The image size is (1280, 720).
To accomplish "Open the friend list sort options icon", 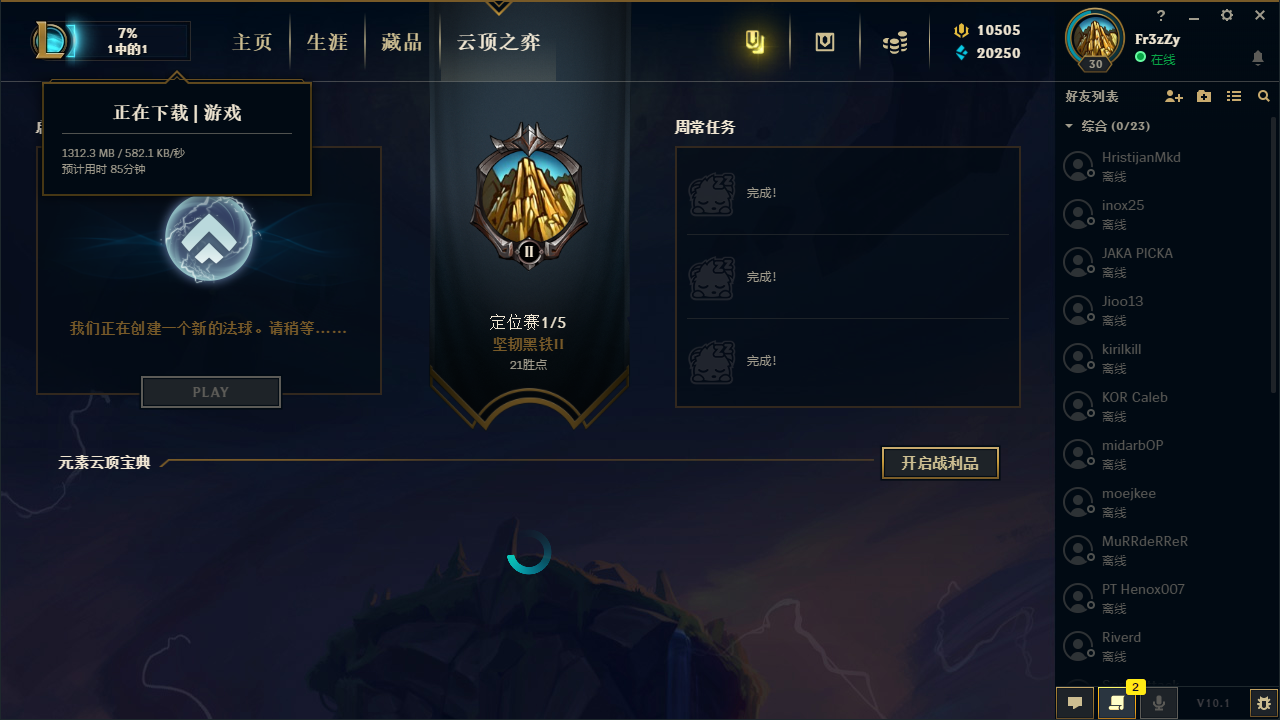I will (1234, 96).
